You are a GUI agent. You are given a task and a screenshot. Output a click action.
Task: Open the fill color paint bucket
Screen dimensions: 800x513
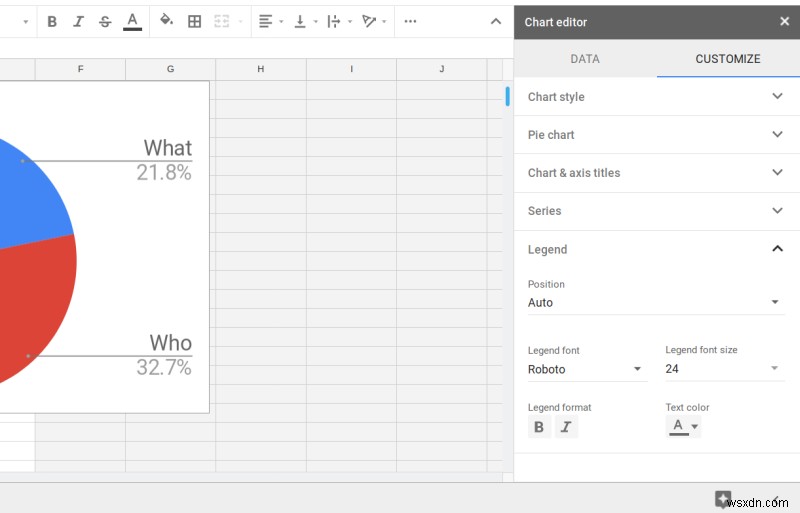(167, 21)
